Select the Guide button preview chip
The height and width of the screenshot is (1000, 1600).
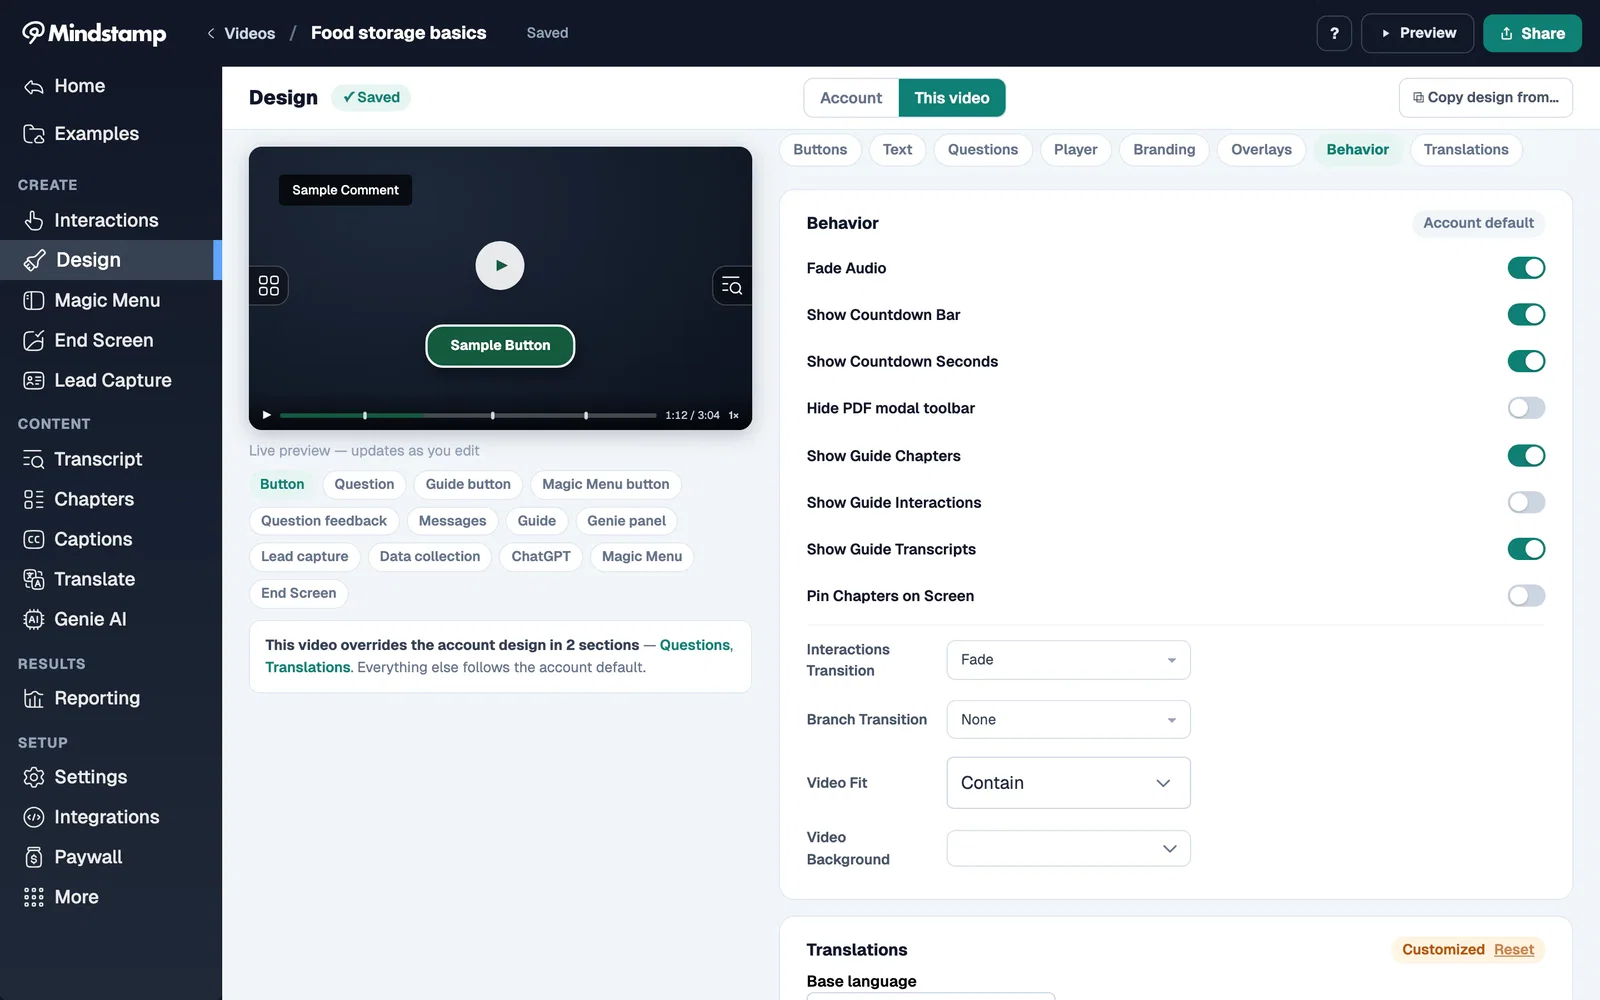click(x=468, y=485)
